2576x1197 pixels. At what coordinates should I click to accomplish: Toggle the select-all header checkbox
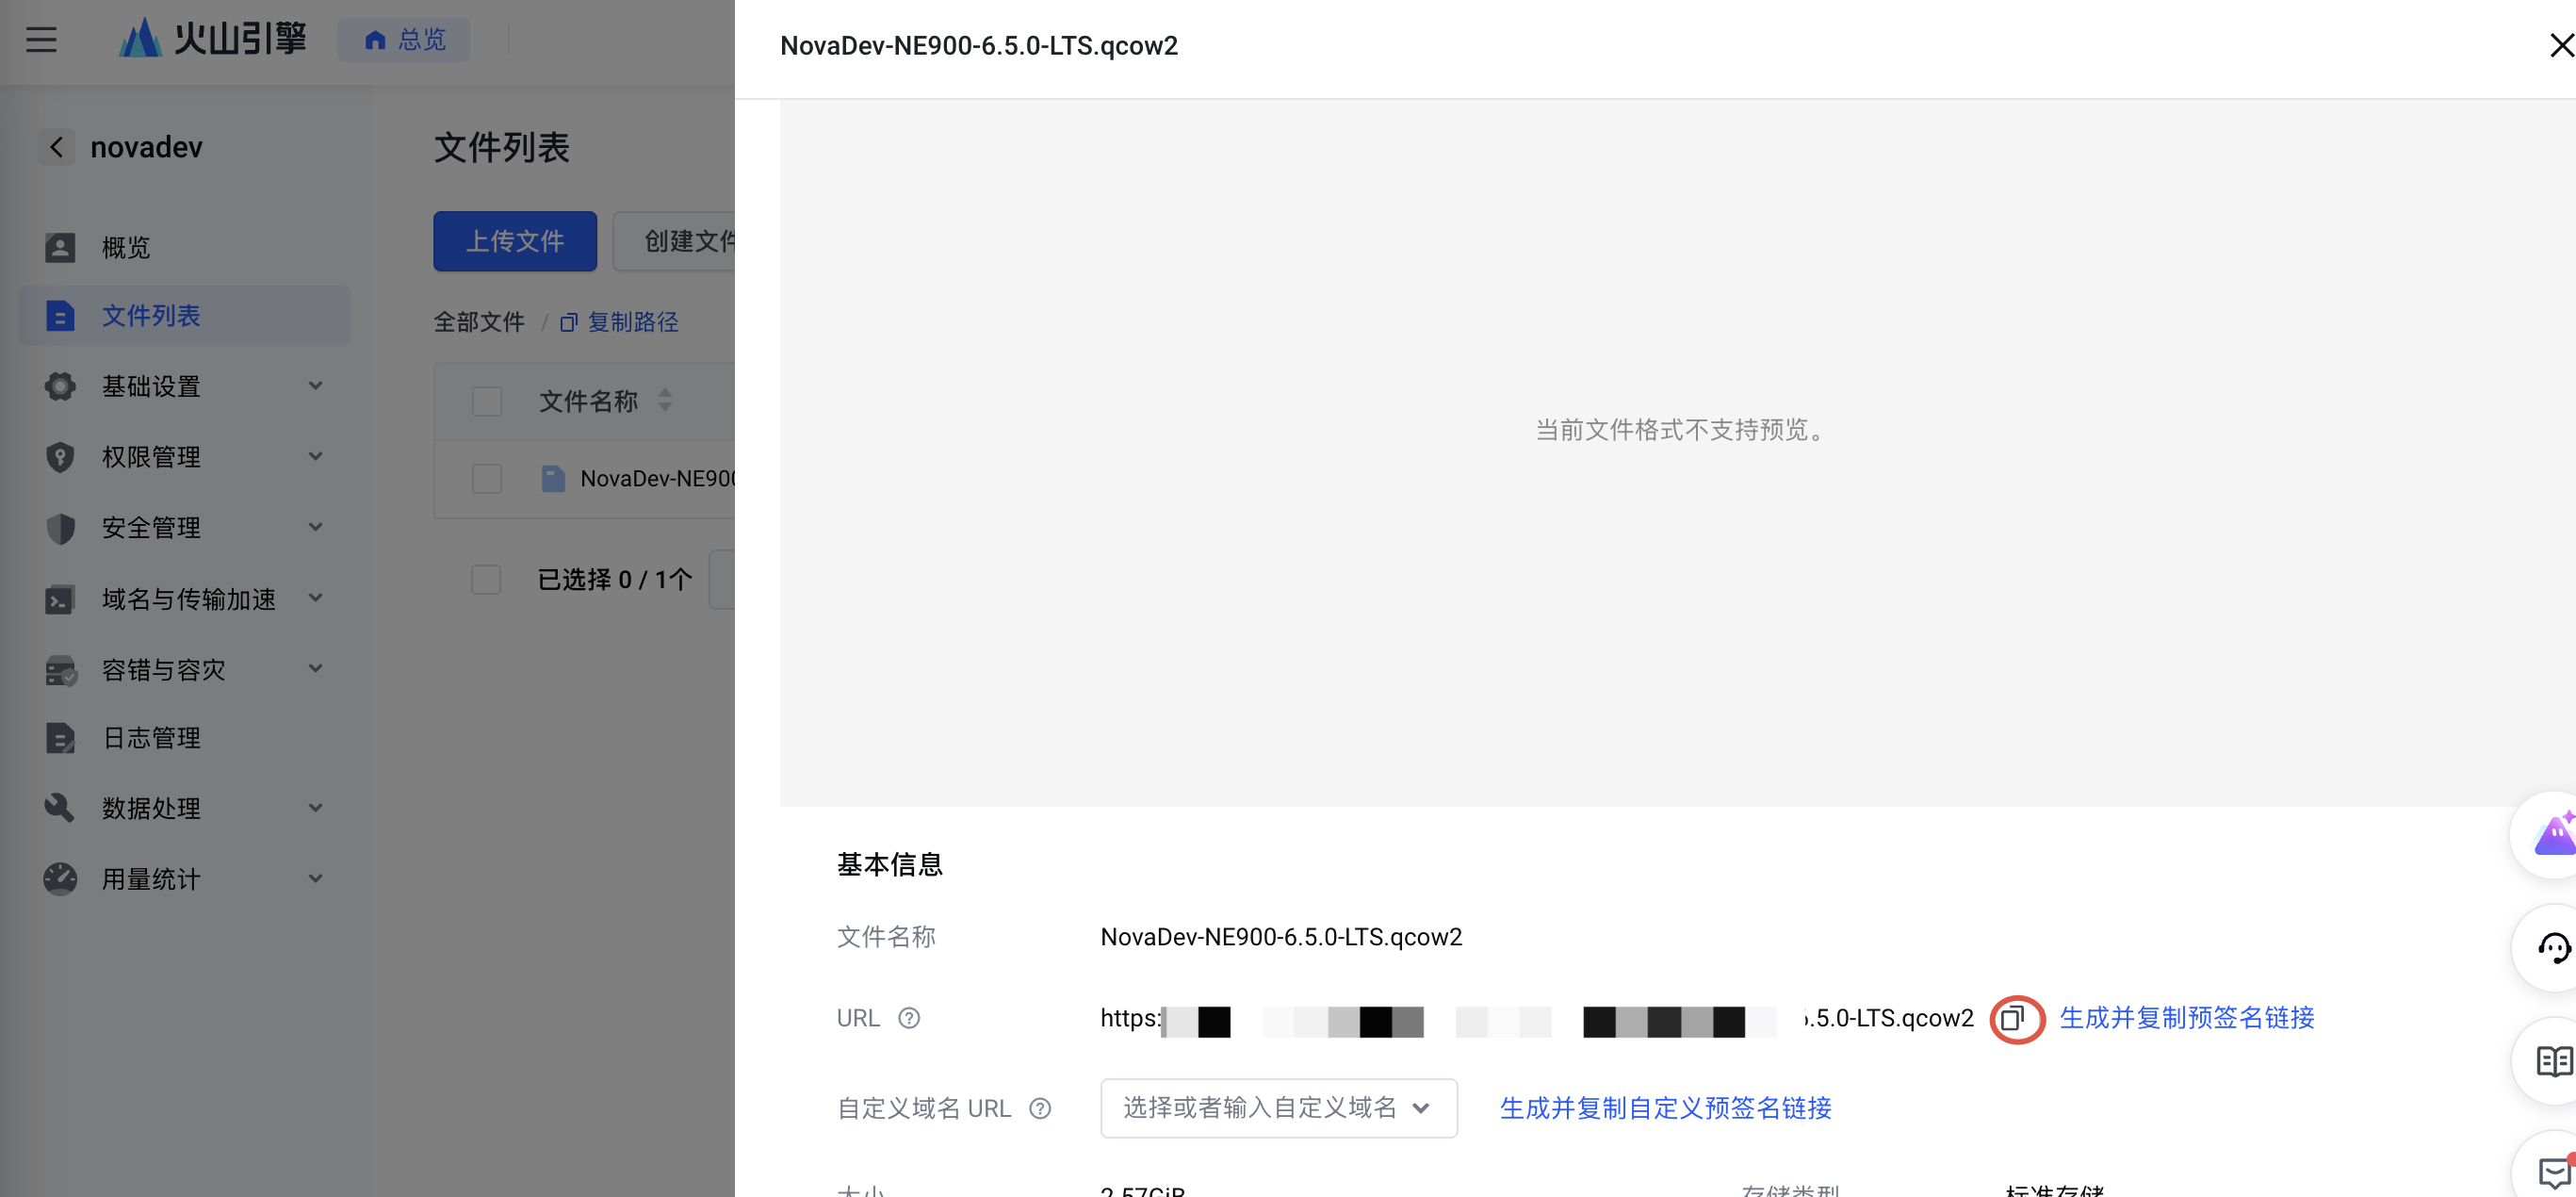pyautogui.click(x=487, y=401)
